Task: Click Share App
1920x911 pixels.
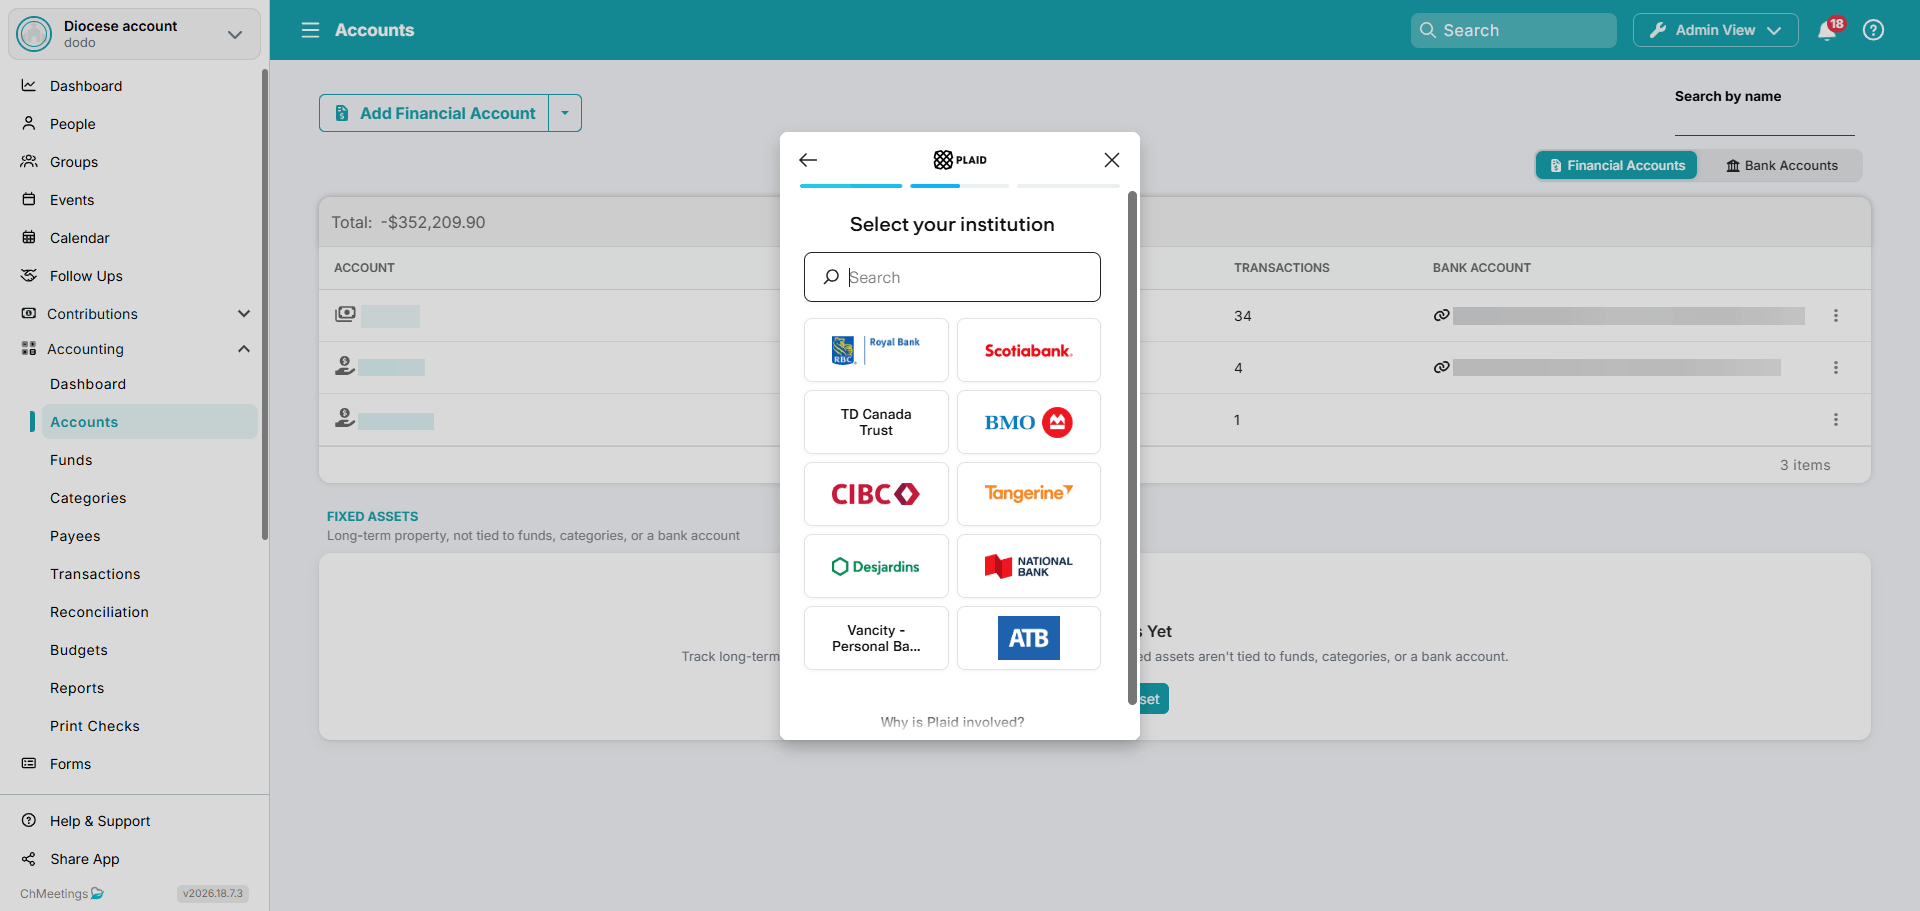Action: (x=84, y=859)
